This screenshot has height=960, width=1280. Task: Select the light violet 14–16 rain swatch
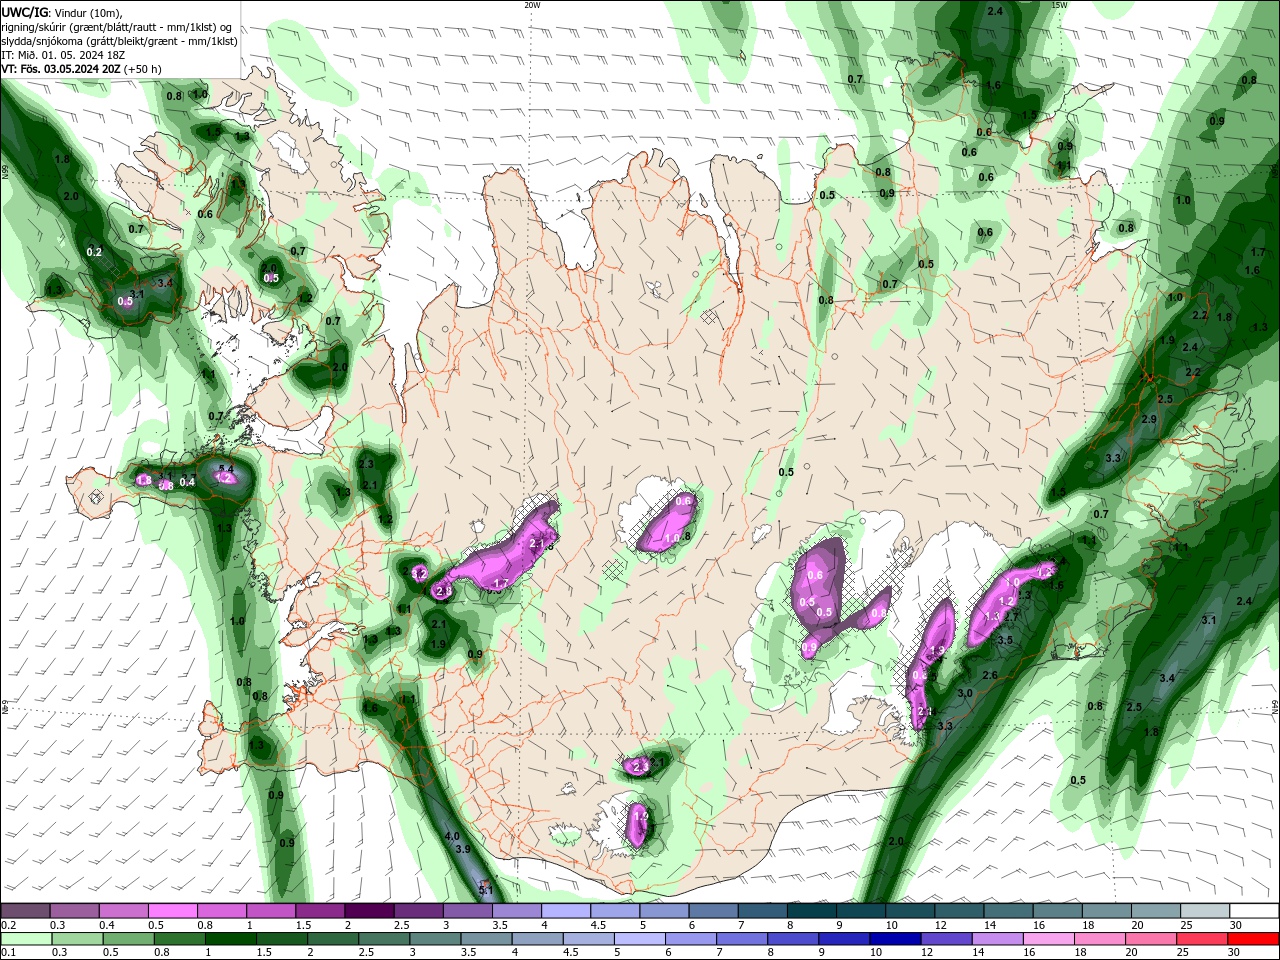click(x=999, y=939)
